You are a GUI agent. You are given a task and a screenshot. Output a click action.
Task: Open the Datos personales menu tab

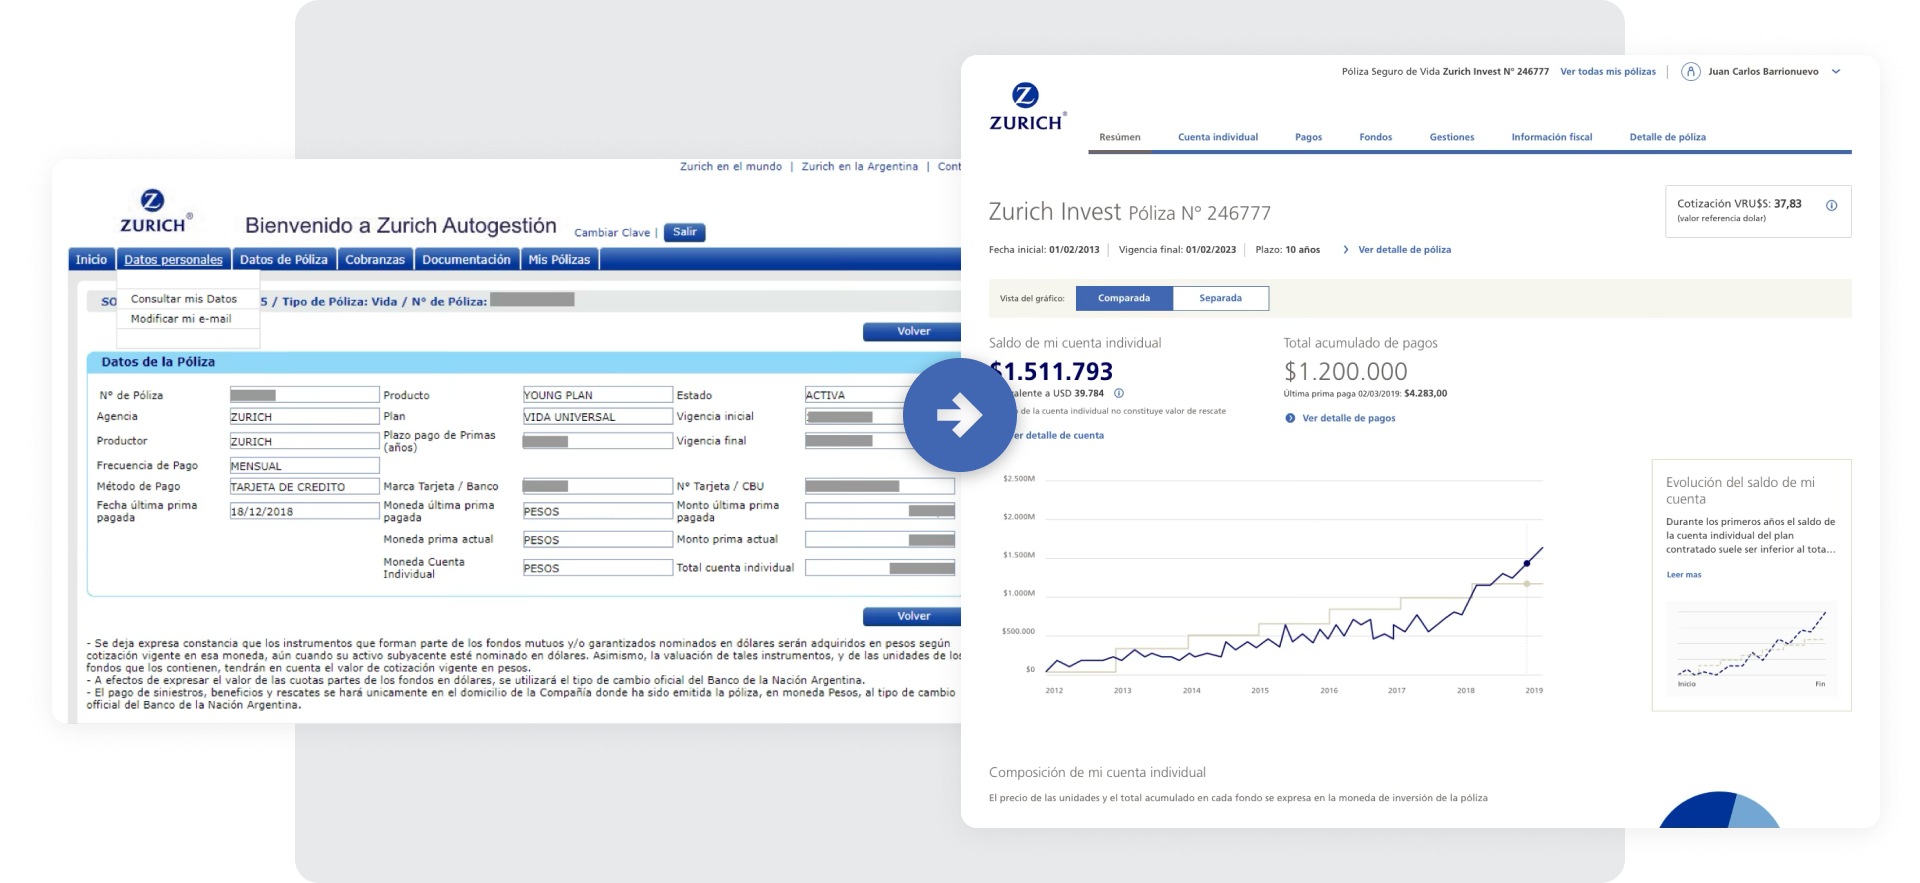click(x=173, y=260)
